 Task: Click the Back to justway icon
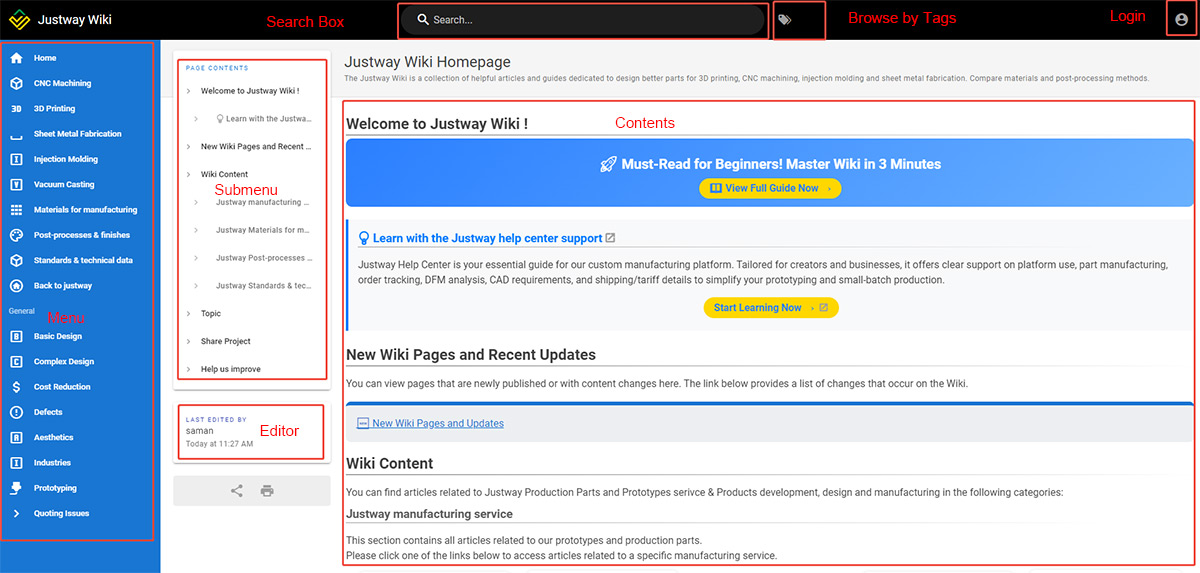coord(16,286)
